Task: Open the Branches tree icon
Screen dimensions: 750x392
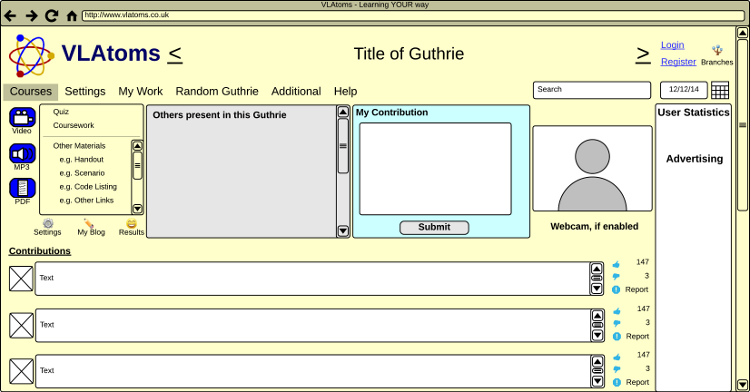Action: (717, 50)
